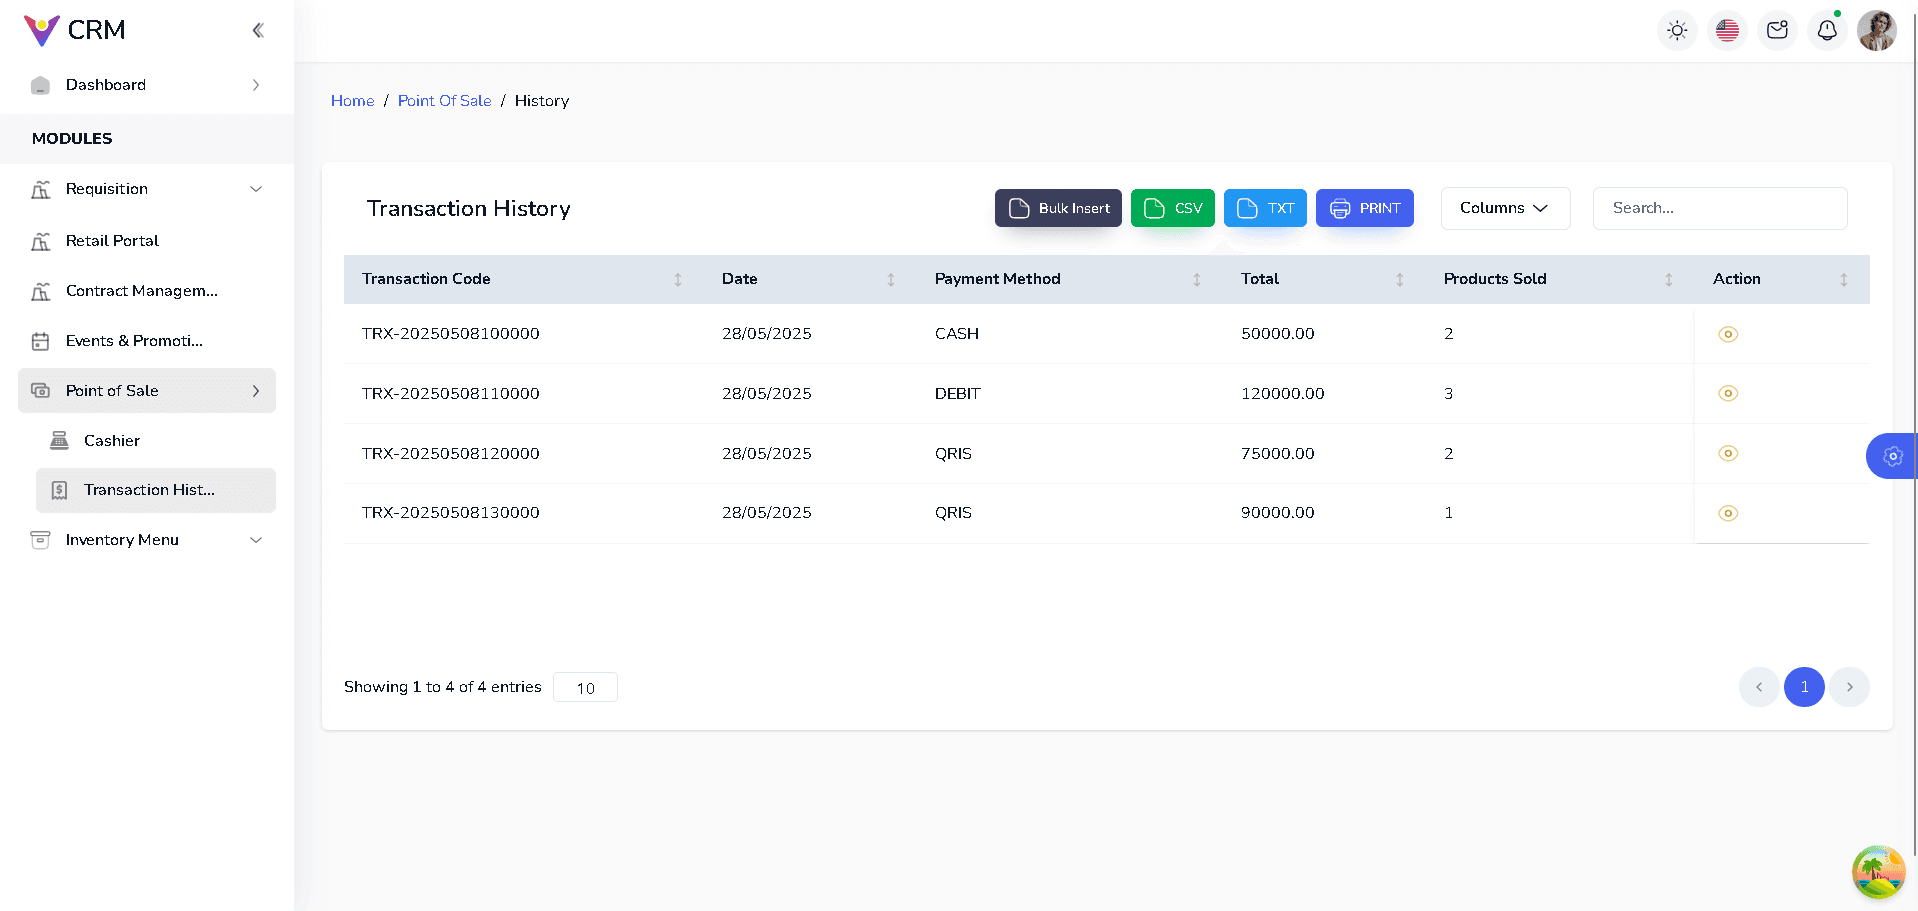
Task: Click the palm tree widget icon
Action: [1877, 872]
